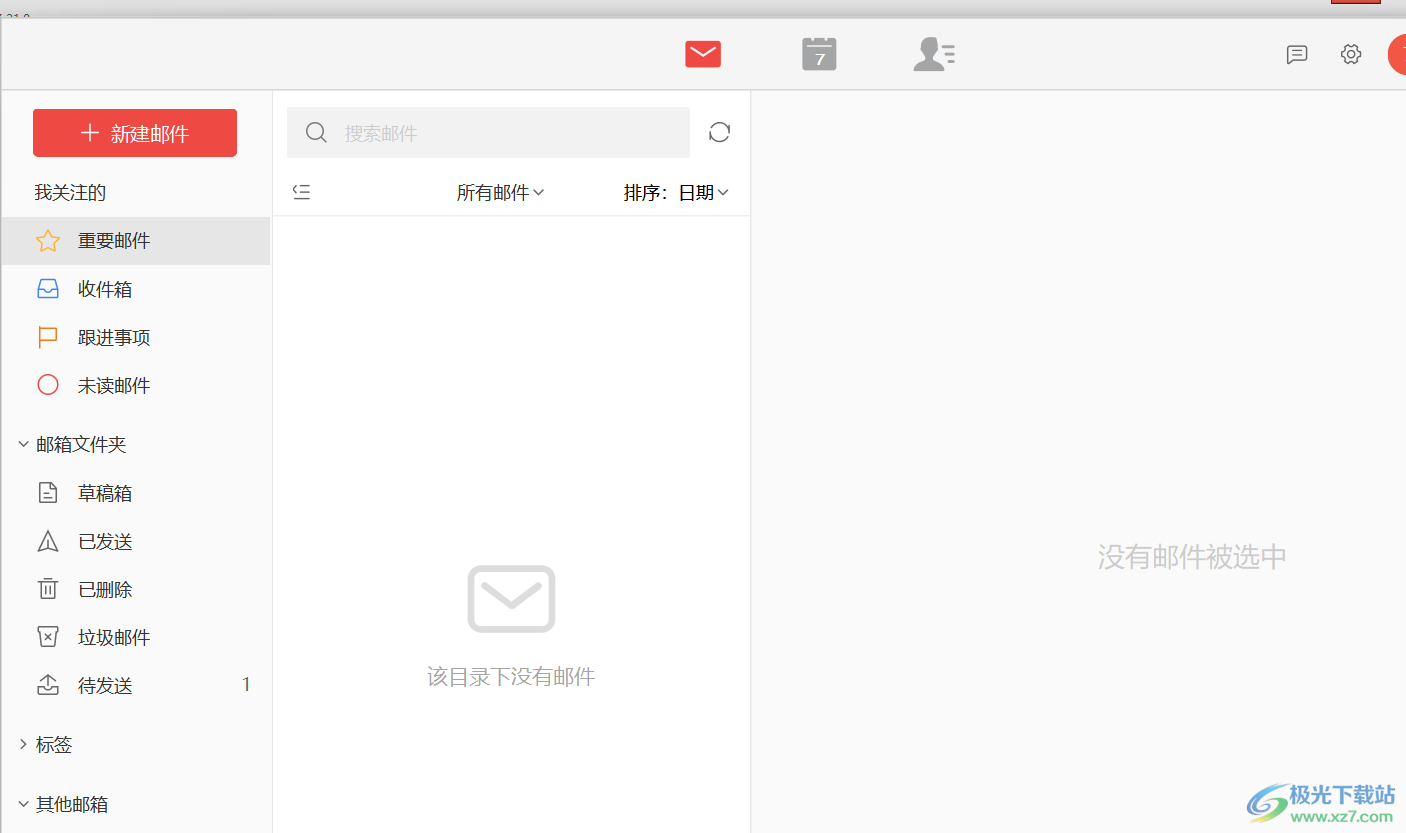The width and height of the screenshot is (1406, 833).
Task: Click the 我关注的 section heading
Action: point(70,192)
